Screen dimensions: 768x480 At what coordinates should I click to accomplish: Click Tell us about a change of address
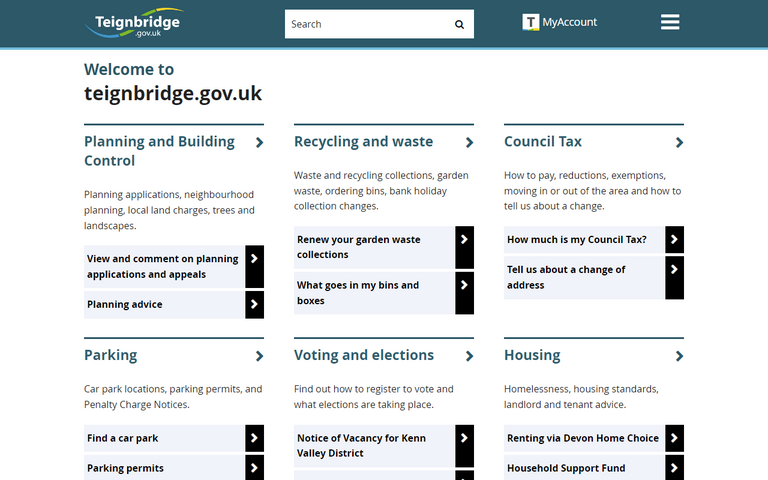click(566, 277)
